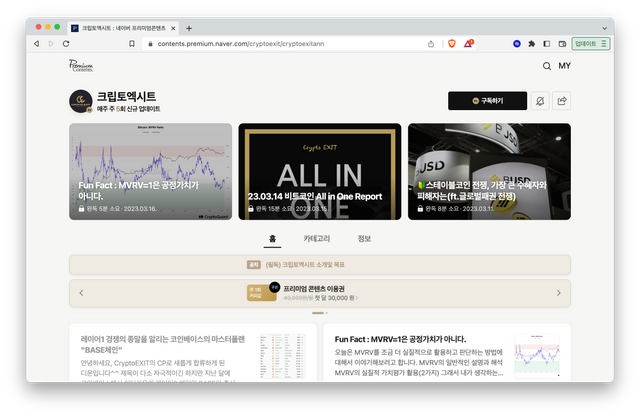
Task: Click the gold membership ticket badge
Action: pos(262,293)
